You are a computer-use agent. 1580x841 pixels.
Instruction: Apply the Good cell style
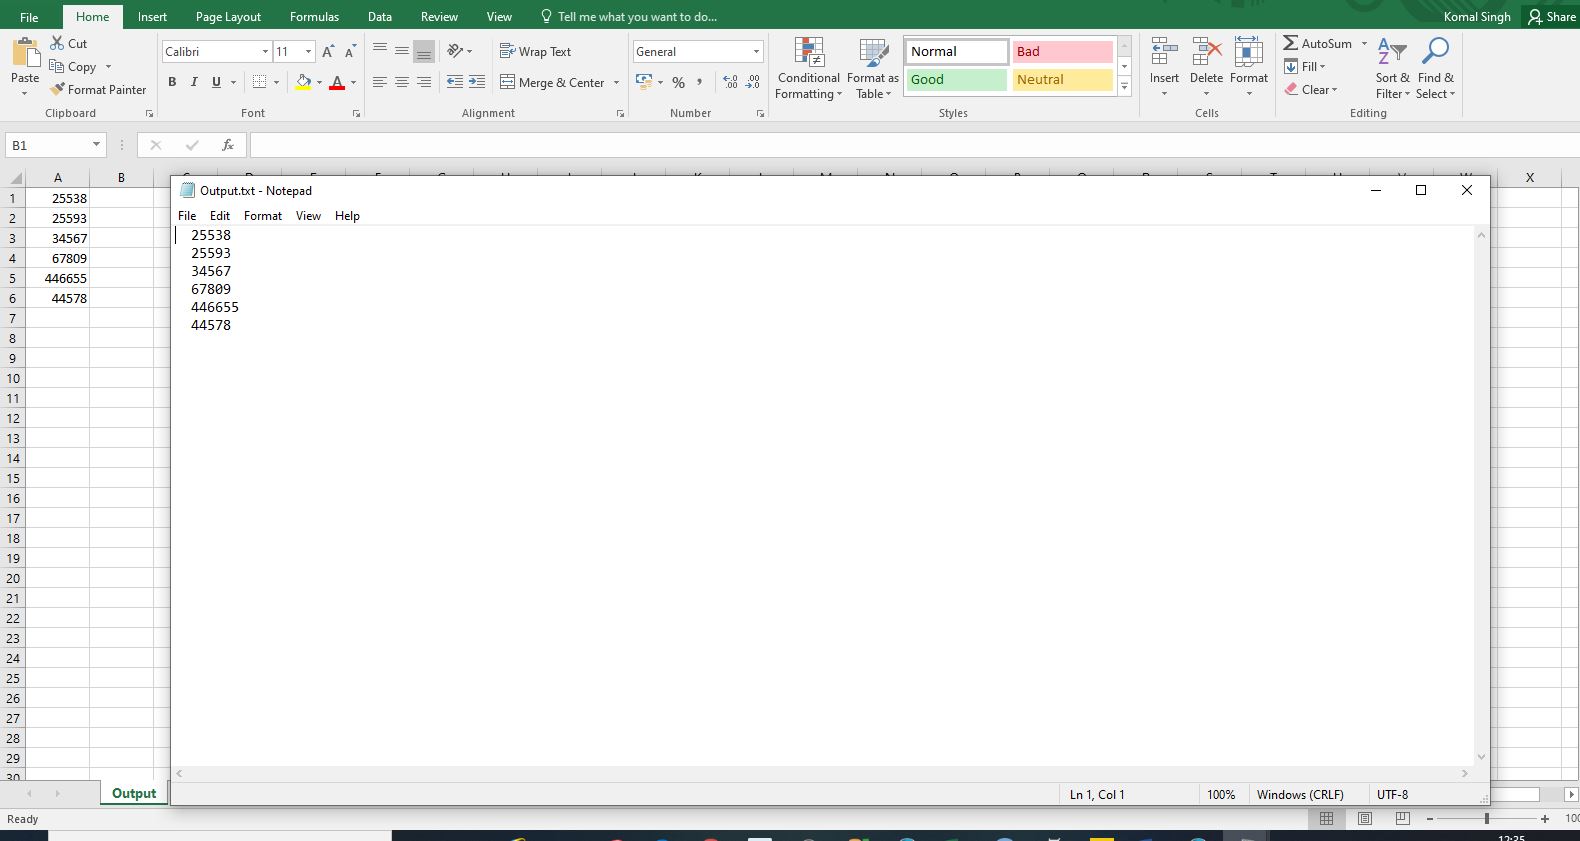pos(956,80)
